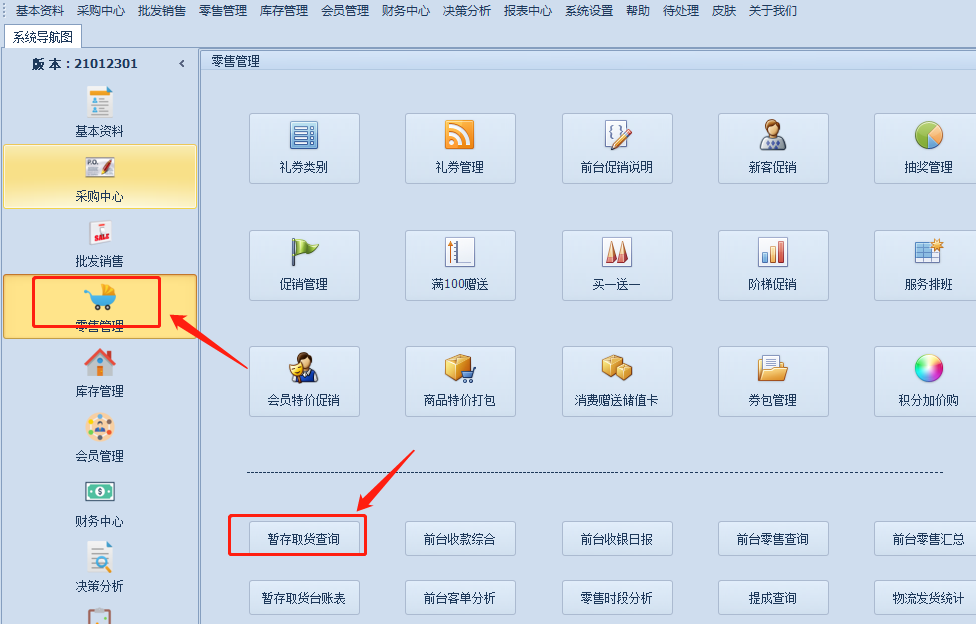Click the version text 21012301
This screenshot has height=624, width=976.
106,64
